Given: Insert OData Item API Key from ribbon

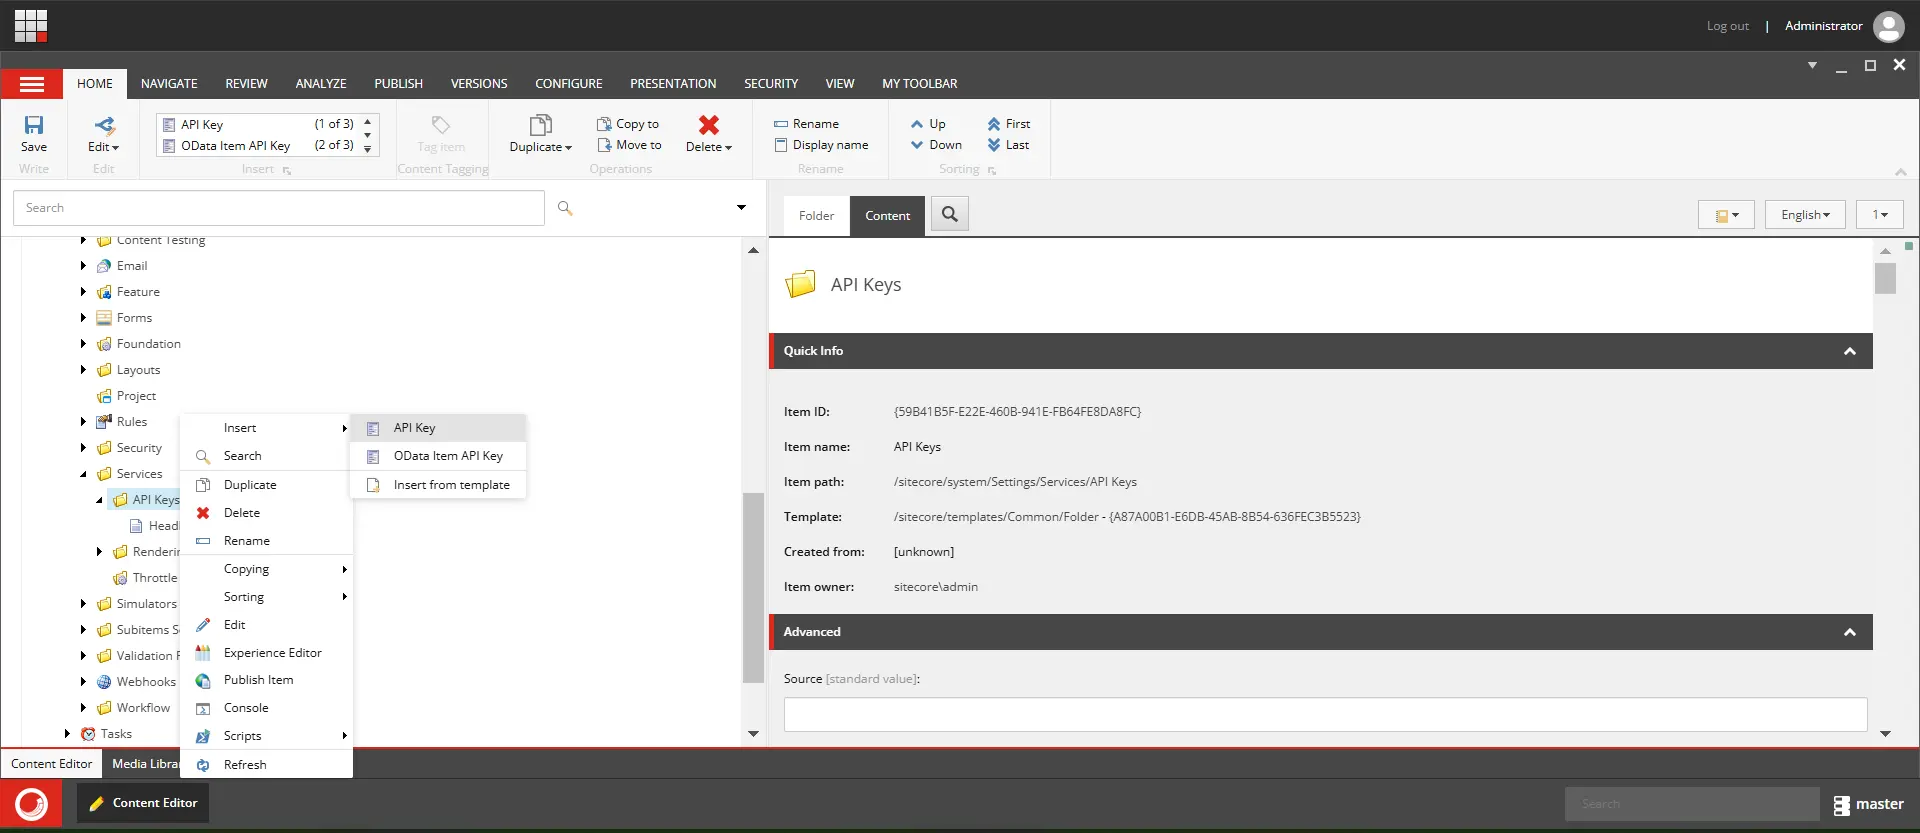Looking at the screenshot, I should tap(258, 145).
